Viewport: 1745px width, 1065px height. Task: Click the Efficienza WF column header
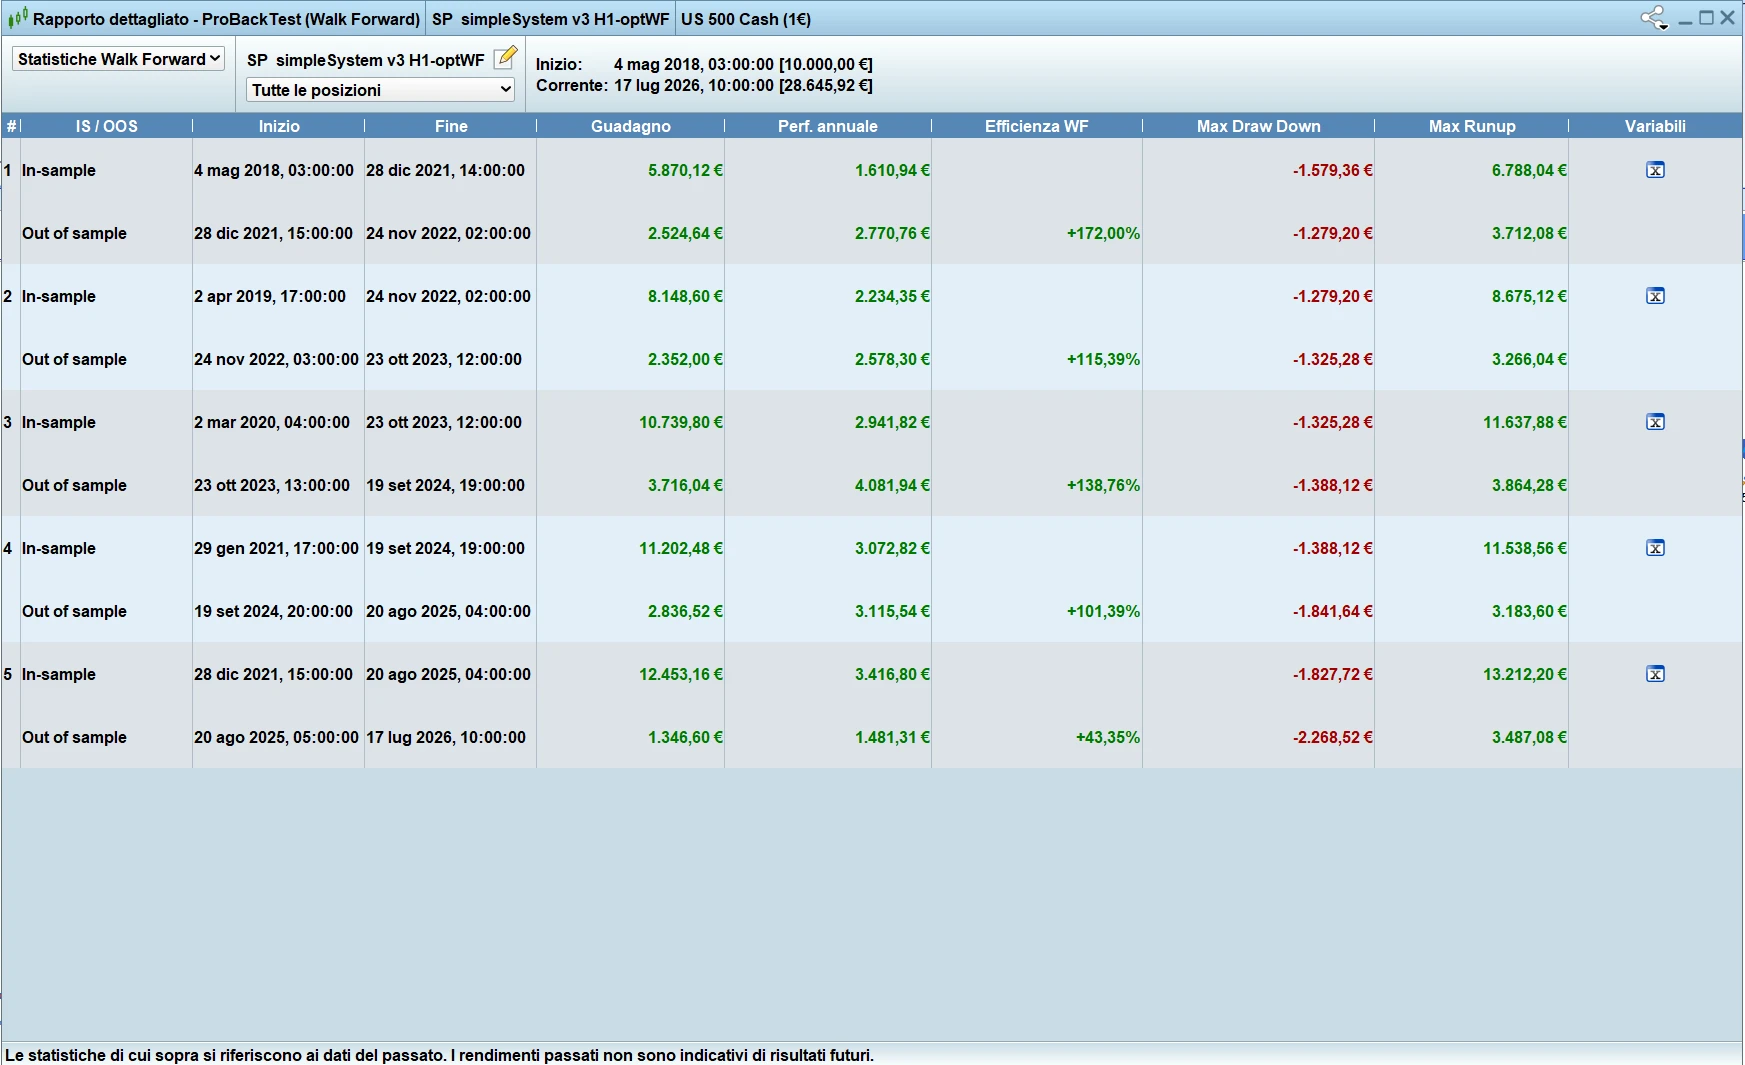click(1037, 126)
